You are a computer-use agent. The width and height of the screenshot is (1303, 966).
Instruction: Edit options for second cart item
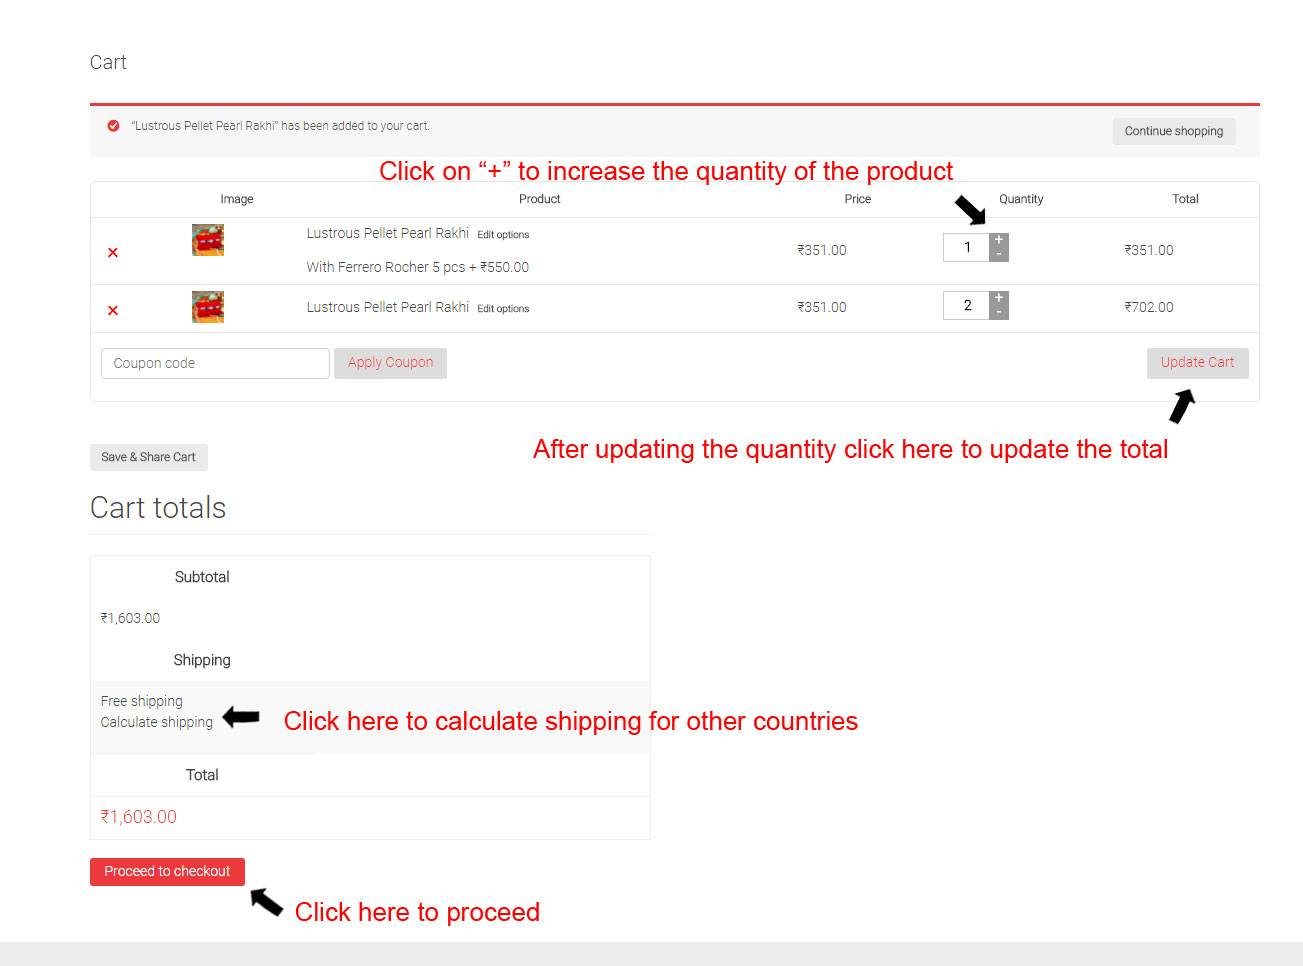[x=503, y=309]
